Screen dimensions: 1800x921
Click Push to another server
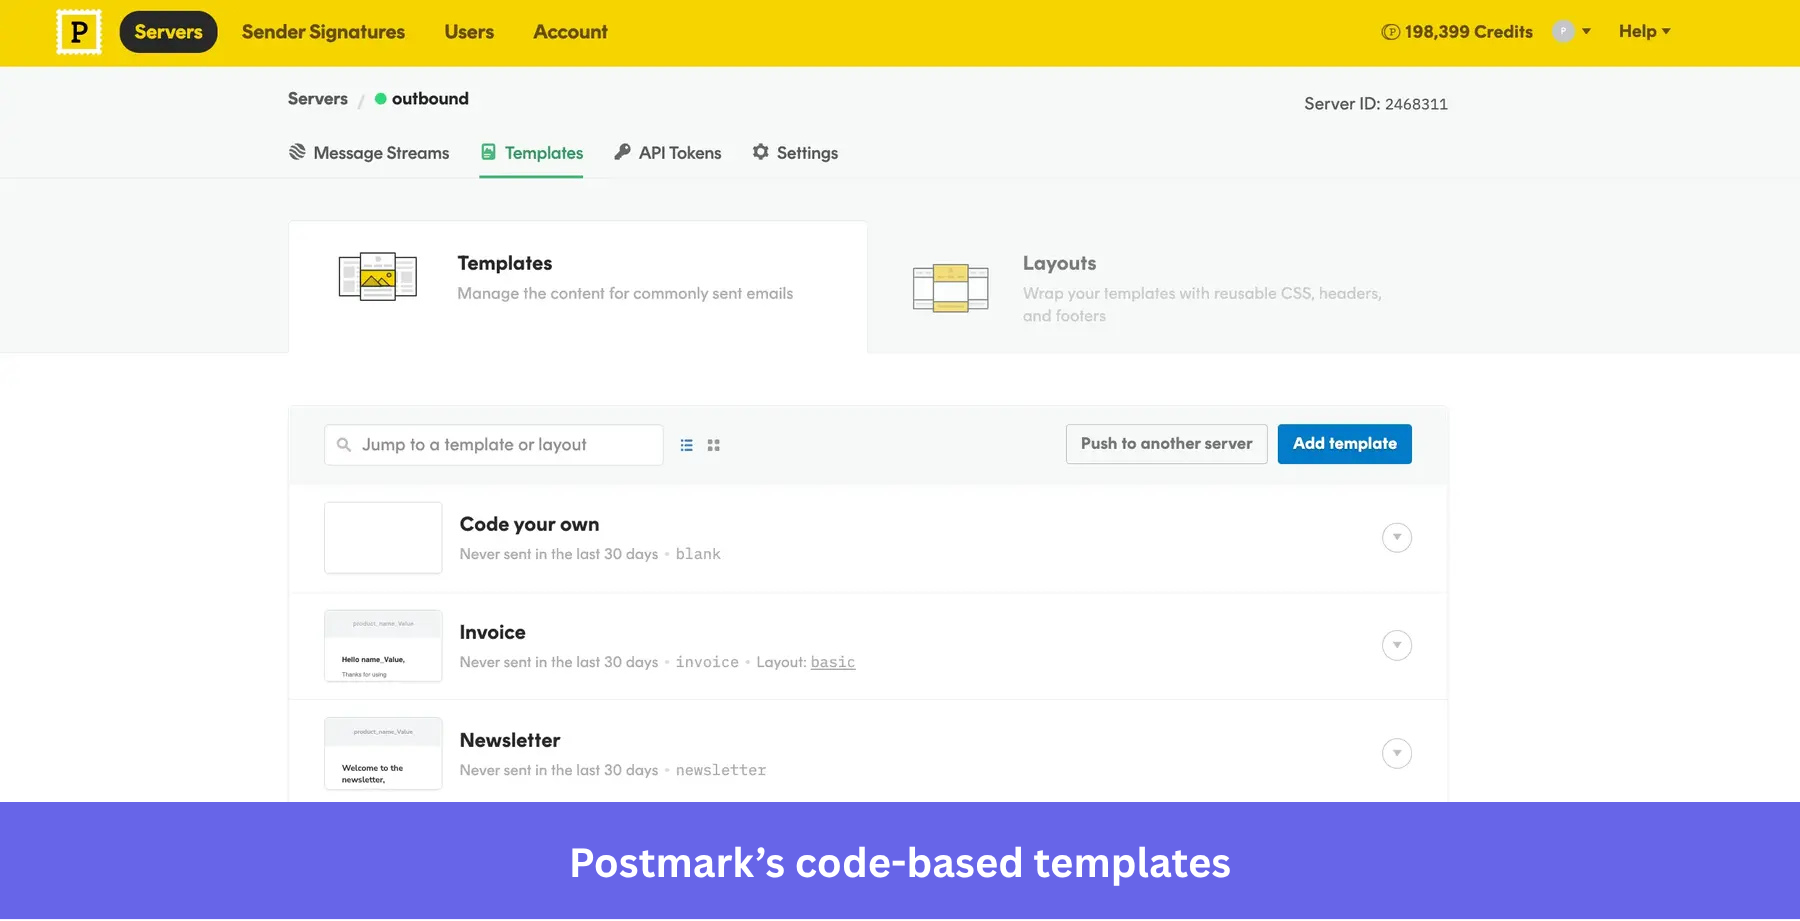coord(1167,444)
